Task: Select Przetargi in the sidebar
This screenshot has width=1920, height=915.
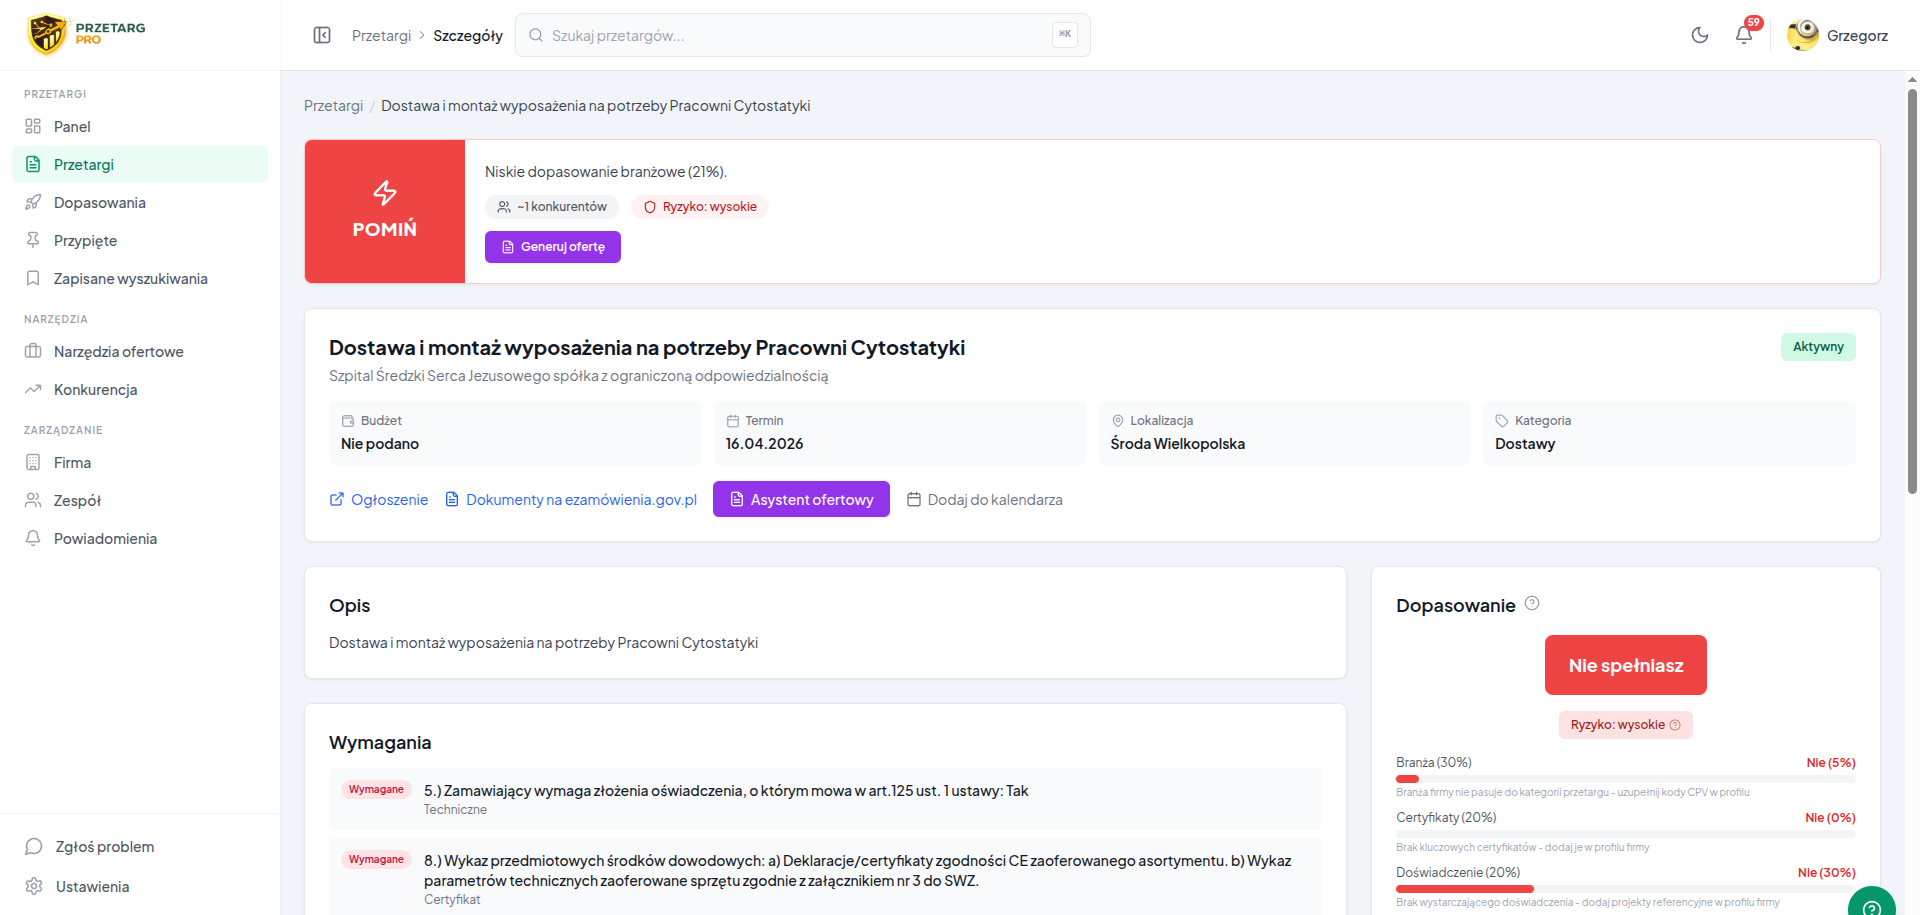Action: [x=140, y=164]
